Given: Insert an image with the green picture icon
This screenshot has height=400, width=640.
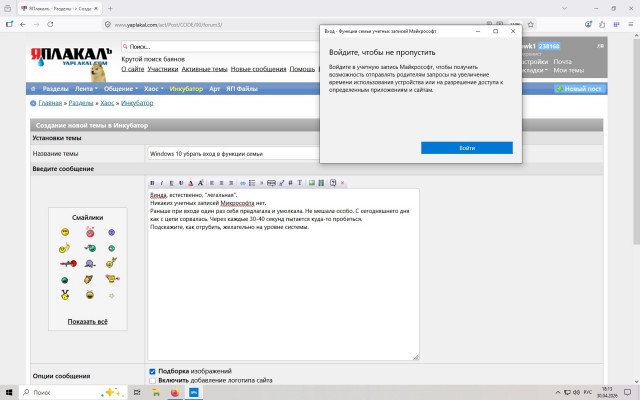Looking at the screenshot, I should point(311,183).
